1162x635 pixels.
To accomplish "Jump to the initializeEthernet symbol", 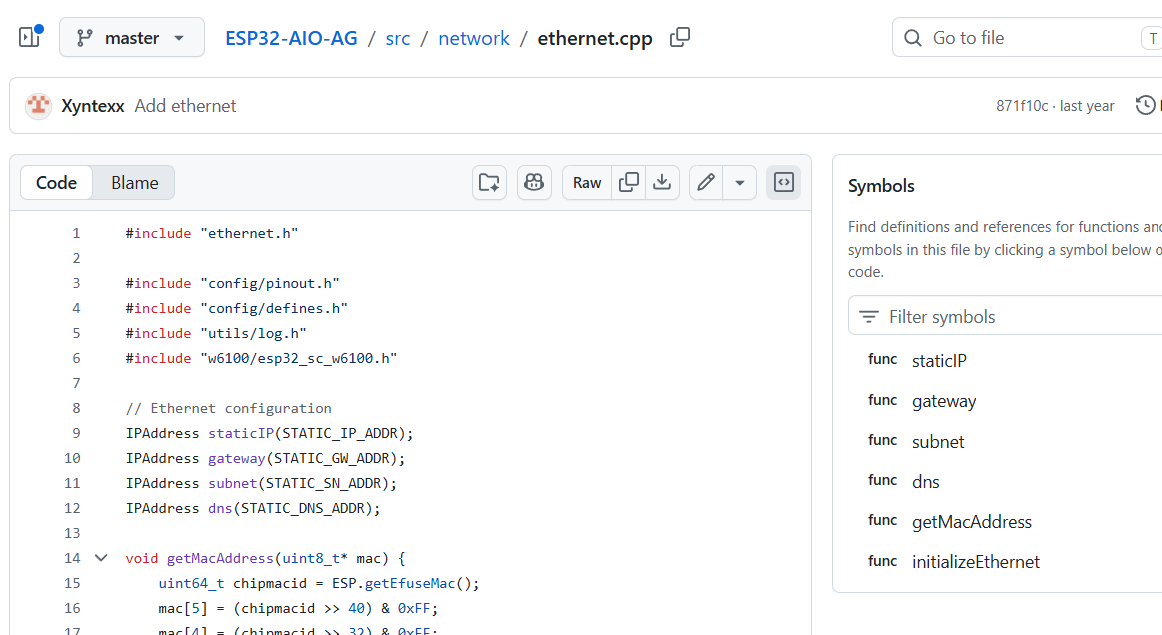I will [x=975, y=562].
